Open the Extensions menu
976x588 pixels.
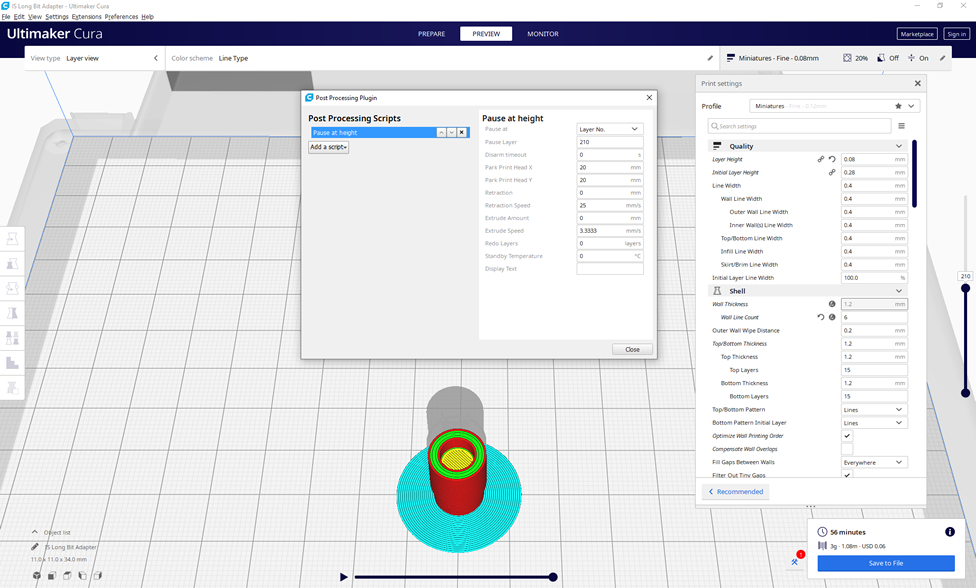86,17
